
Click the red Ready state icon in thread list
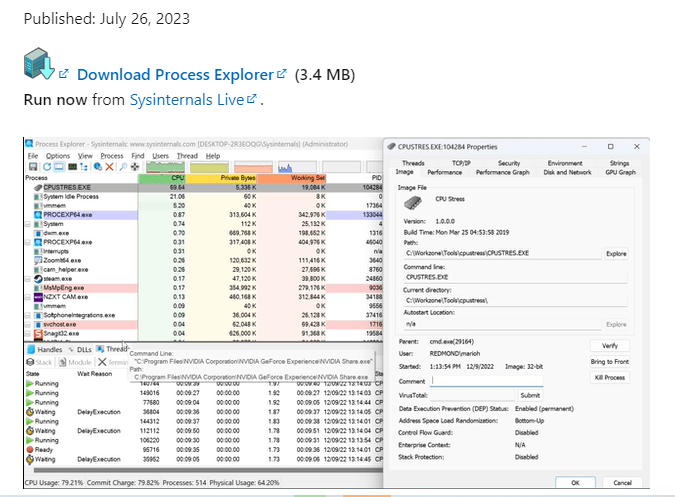click(x=30, y=450)
